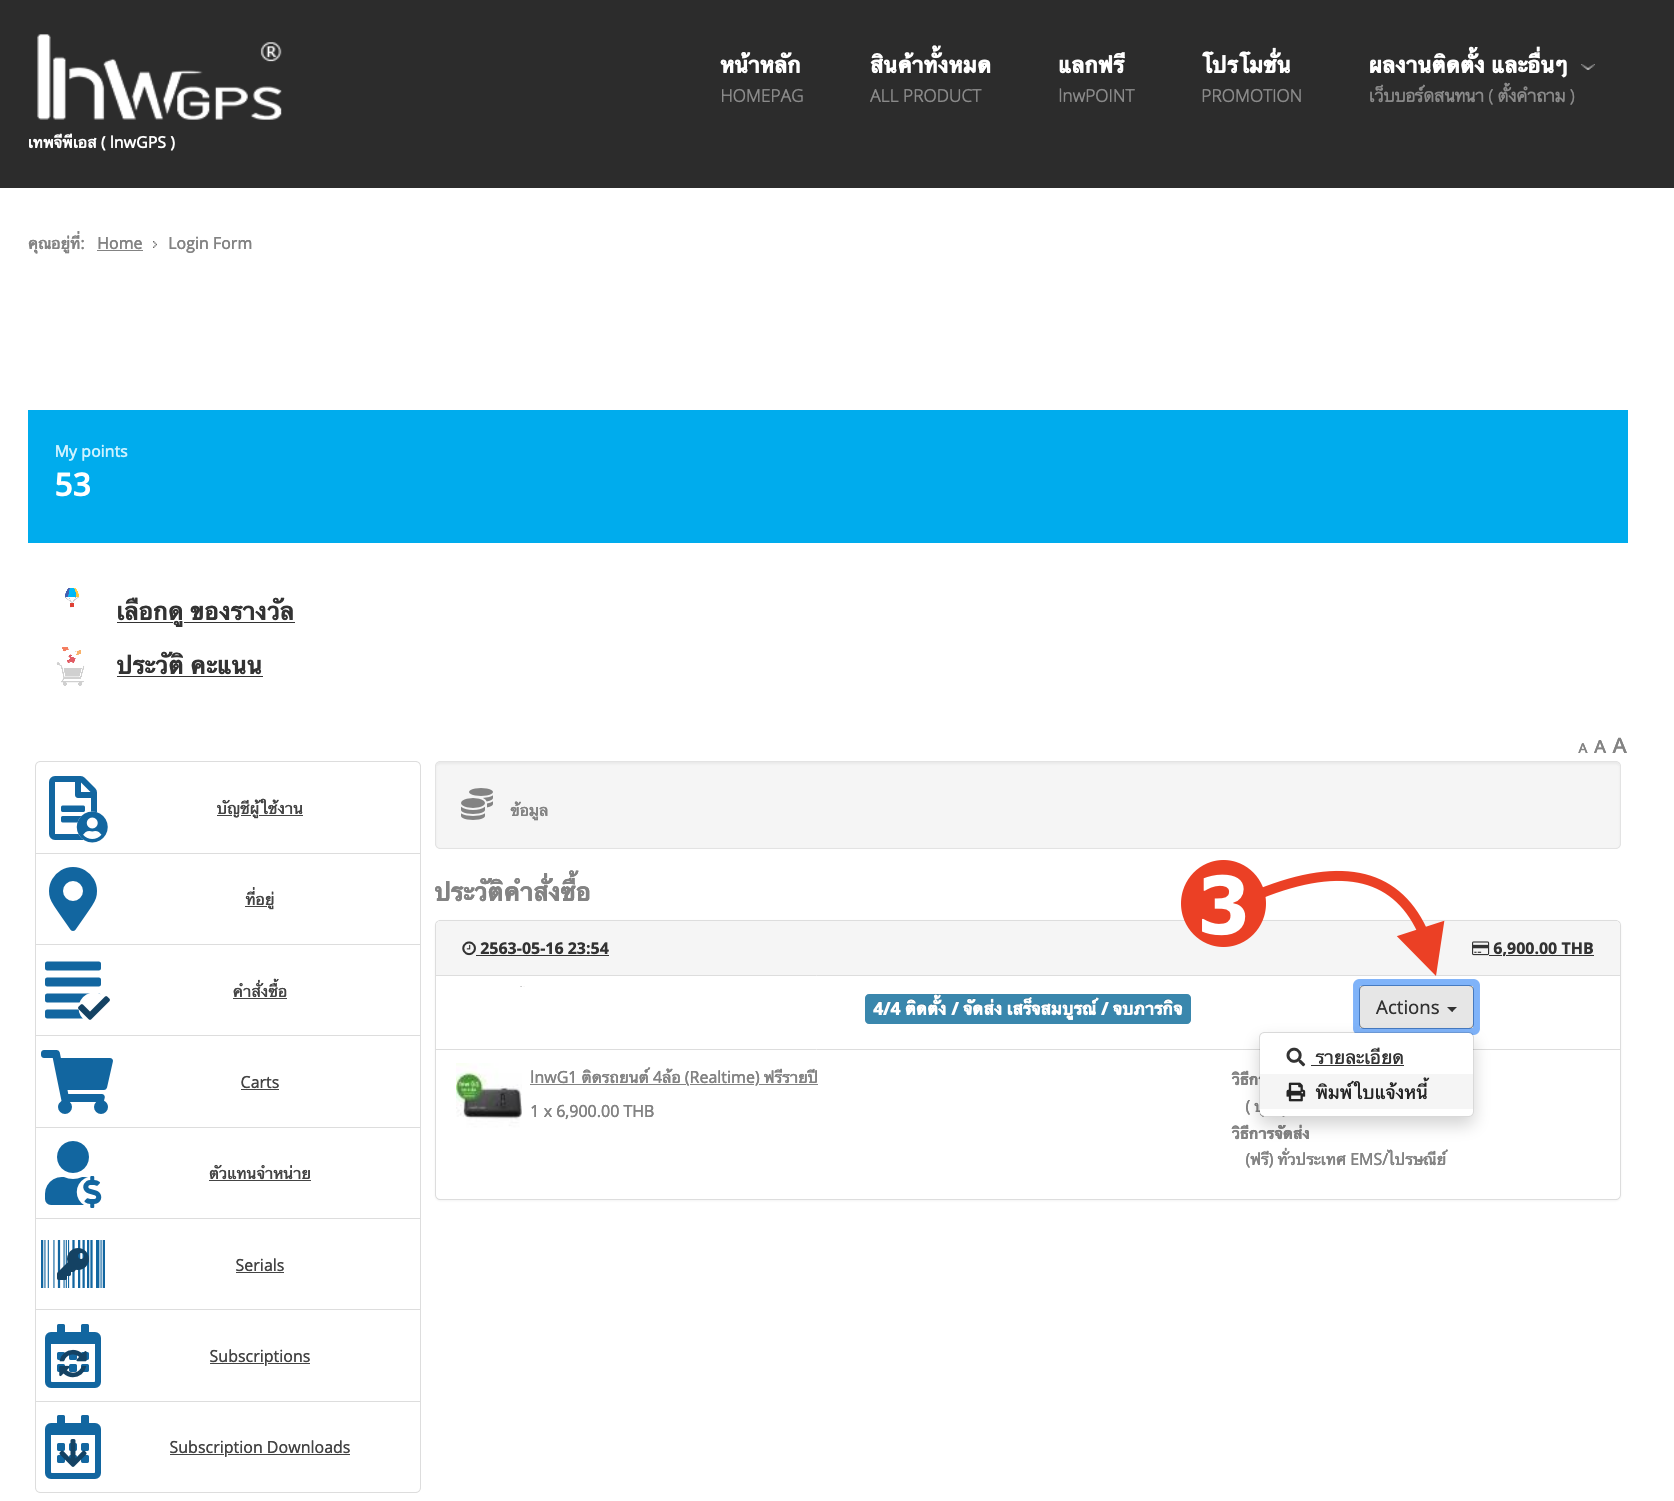Click the Subscription Downloads calendar icon
Viewport: 1674px width, 1501px height.
(73, 1447)
